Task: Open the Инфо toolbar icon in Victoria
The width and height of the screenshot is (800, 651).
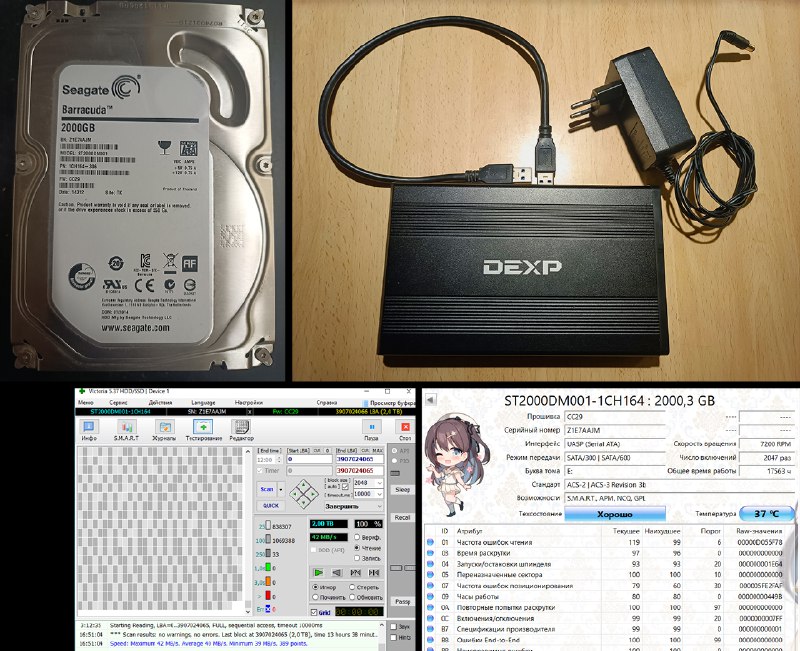Action: (x=89, y=427)
